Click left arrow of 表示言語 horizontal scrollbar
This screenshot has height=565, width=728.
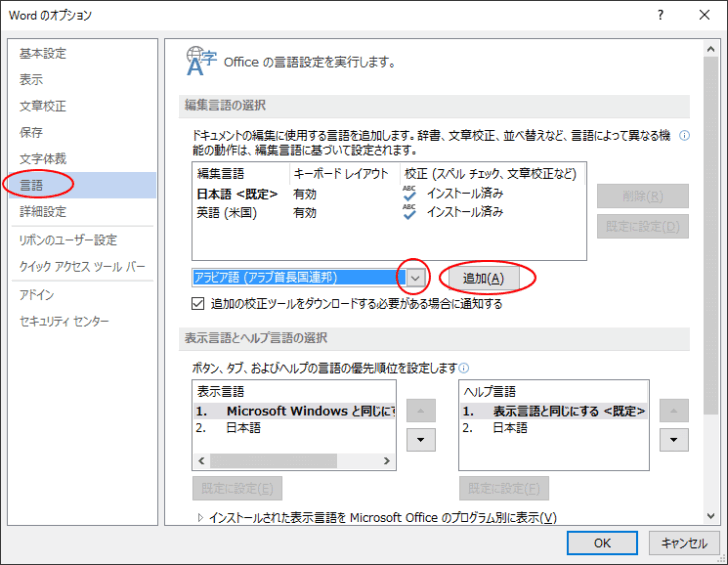pos(201,461)
